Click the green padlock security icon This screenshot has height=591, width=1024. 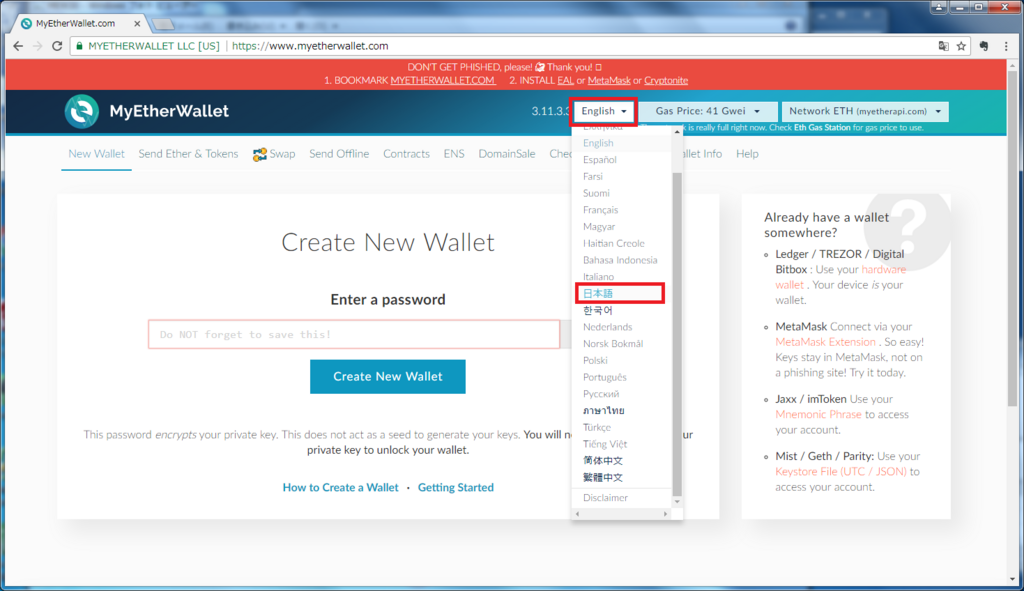click(x=80, y=46)
